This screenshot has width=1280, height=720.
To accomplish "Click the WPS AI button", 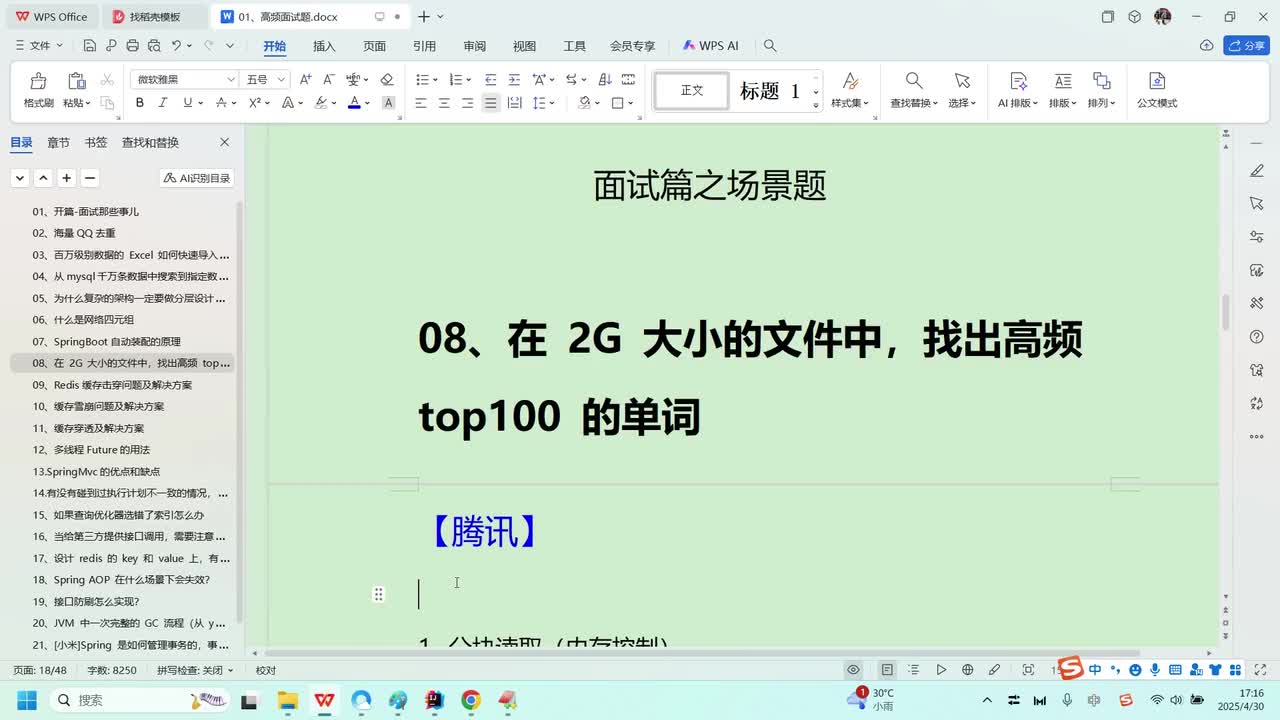I will click(x=711, y=46).
